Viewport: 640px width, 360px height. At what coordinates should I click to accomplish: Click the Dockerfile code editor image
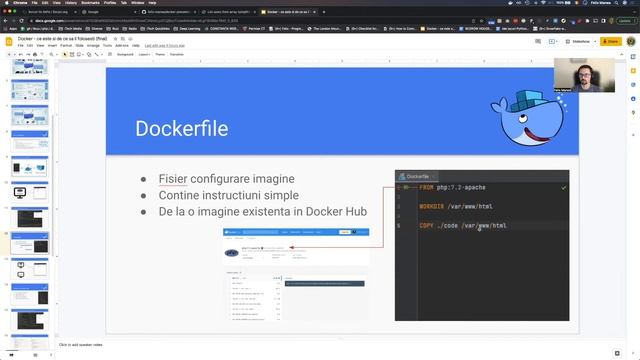click(482, 245)
